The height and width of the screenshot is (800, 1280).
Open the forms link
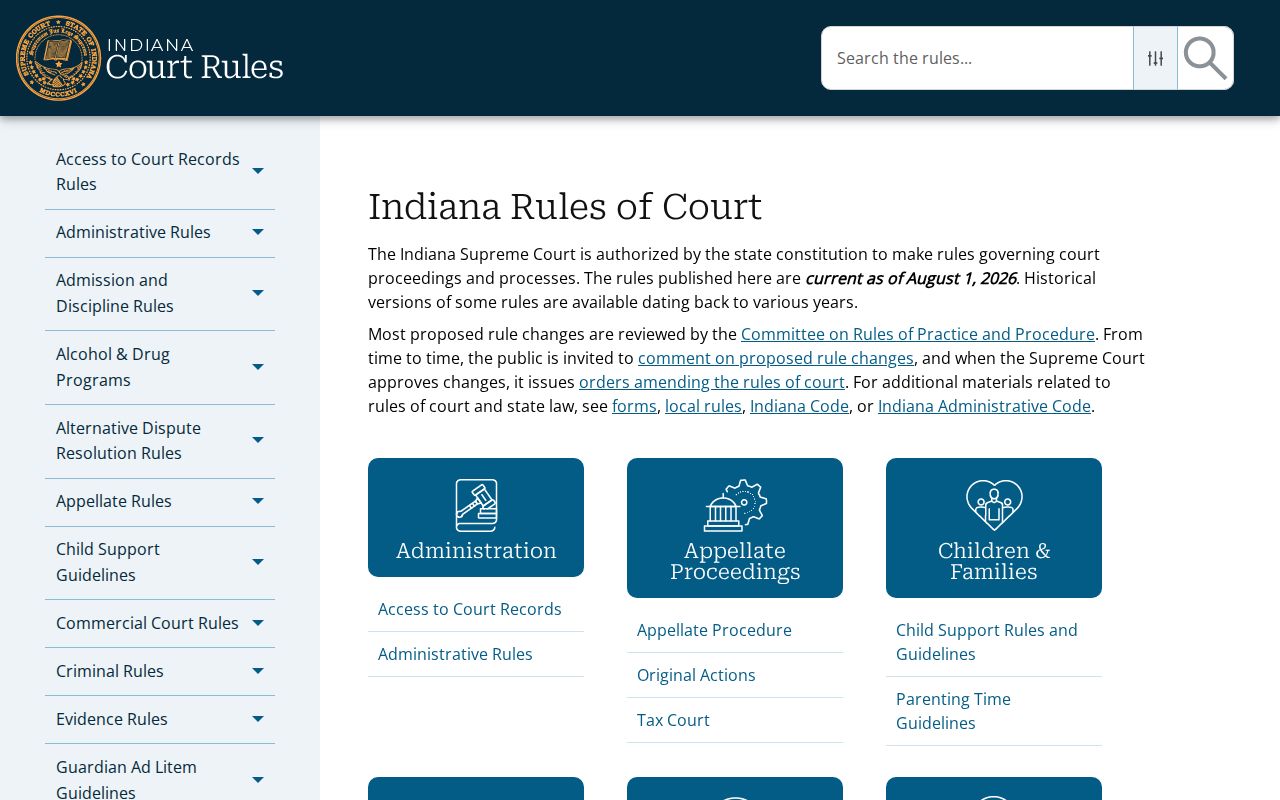634,406
